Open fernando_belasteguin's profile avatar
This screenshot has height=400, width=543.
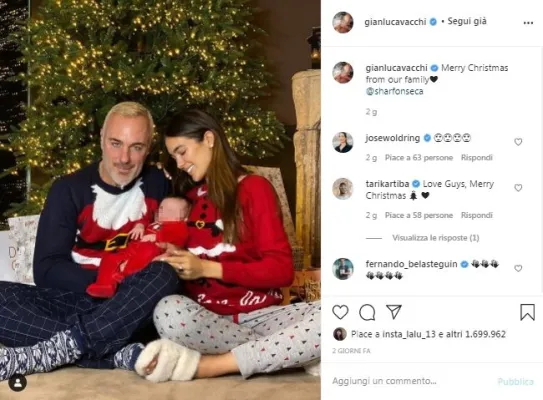[x=343, y=269]
